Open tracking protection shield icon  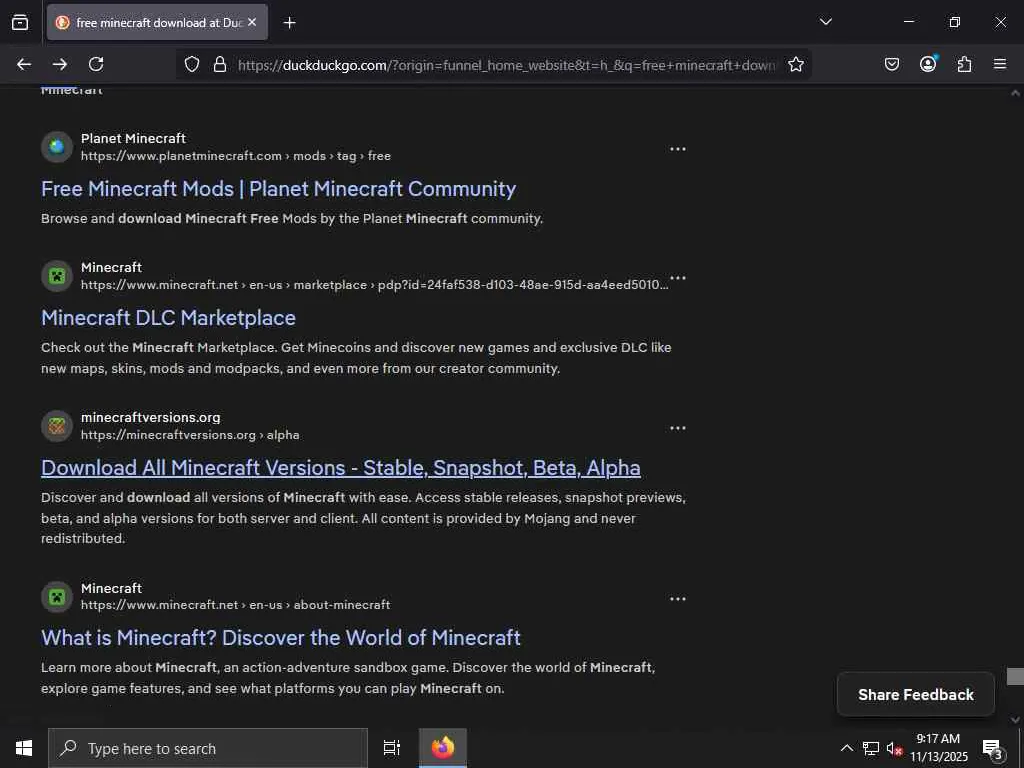coord(191,64)
